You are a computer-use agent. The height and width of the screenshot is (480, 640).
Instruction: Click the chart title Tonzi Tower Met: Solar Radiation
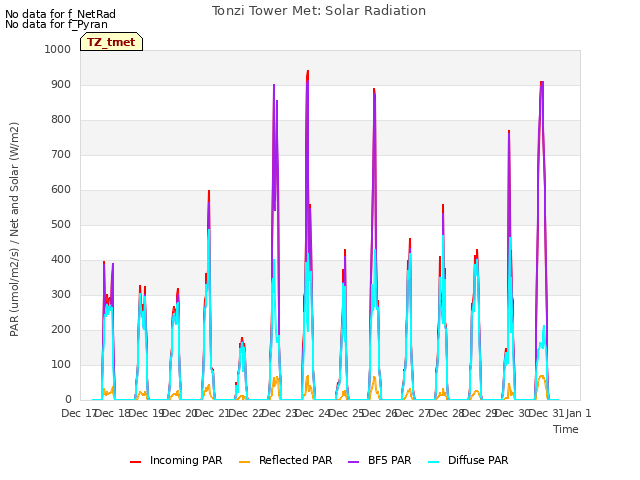coord(319,11)
